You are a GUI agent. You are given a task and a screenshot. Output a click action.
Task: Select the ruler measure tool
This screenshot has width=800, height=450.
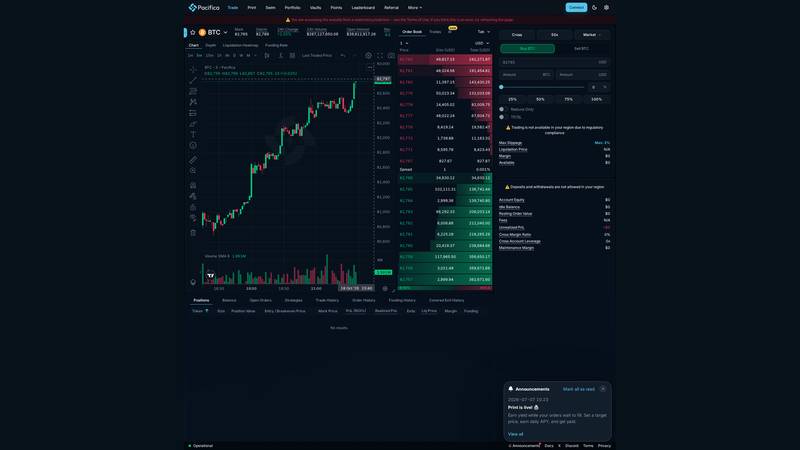coord(193,160)
